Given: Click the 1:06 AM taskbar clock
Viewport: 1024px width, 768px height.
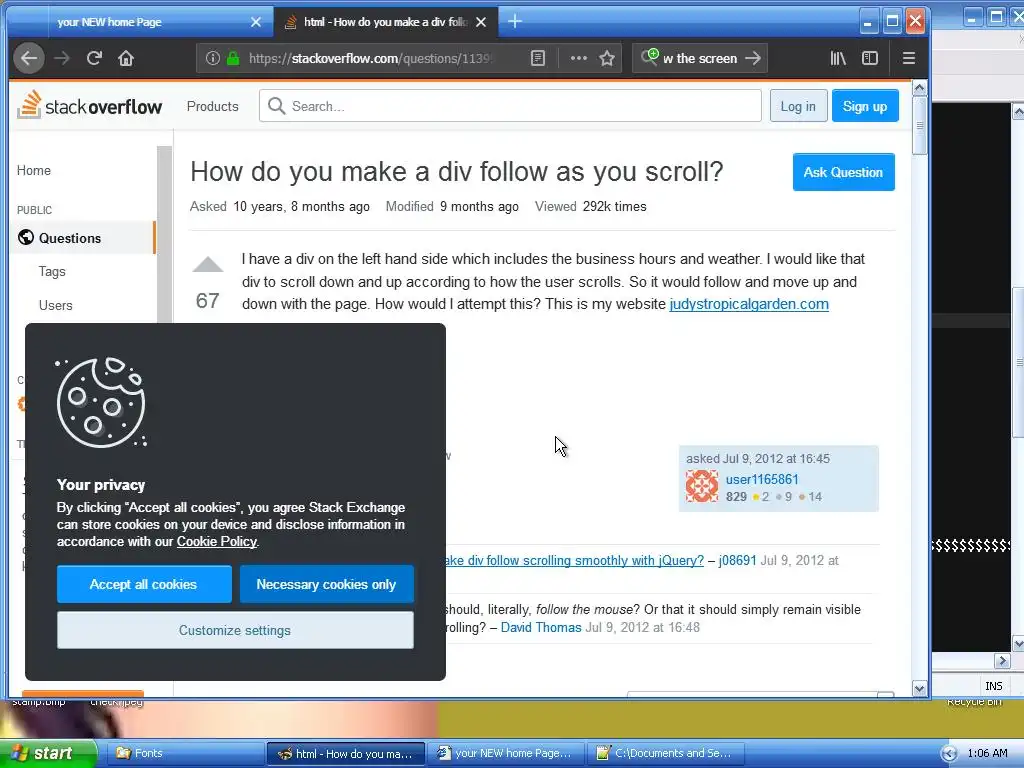Looking at the screenshot, I should [987, 753].
